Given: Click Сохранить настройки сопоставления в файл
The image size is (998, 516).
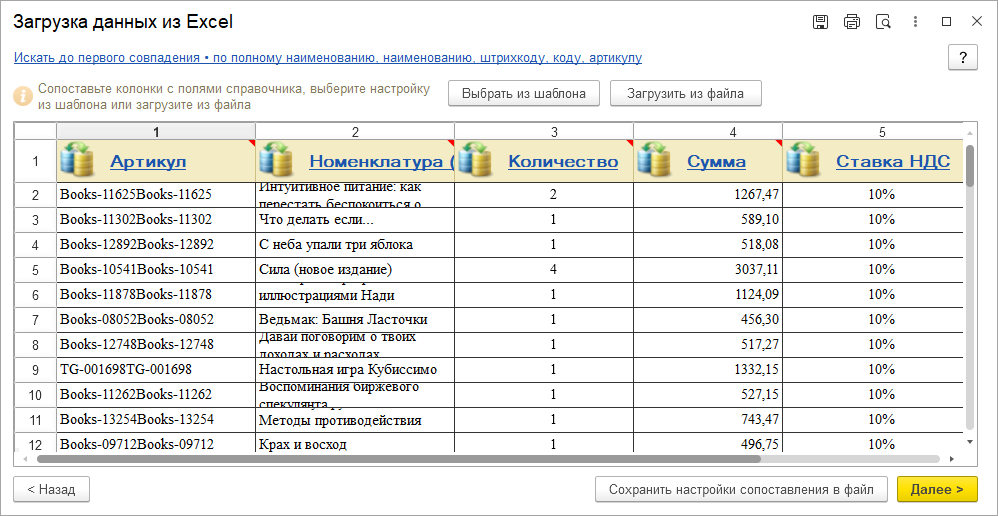Looking at the screenshot, I should (x=741, y=489).
